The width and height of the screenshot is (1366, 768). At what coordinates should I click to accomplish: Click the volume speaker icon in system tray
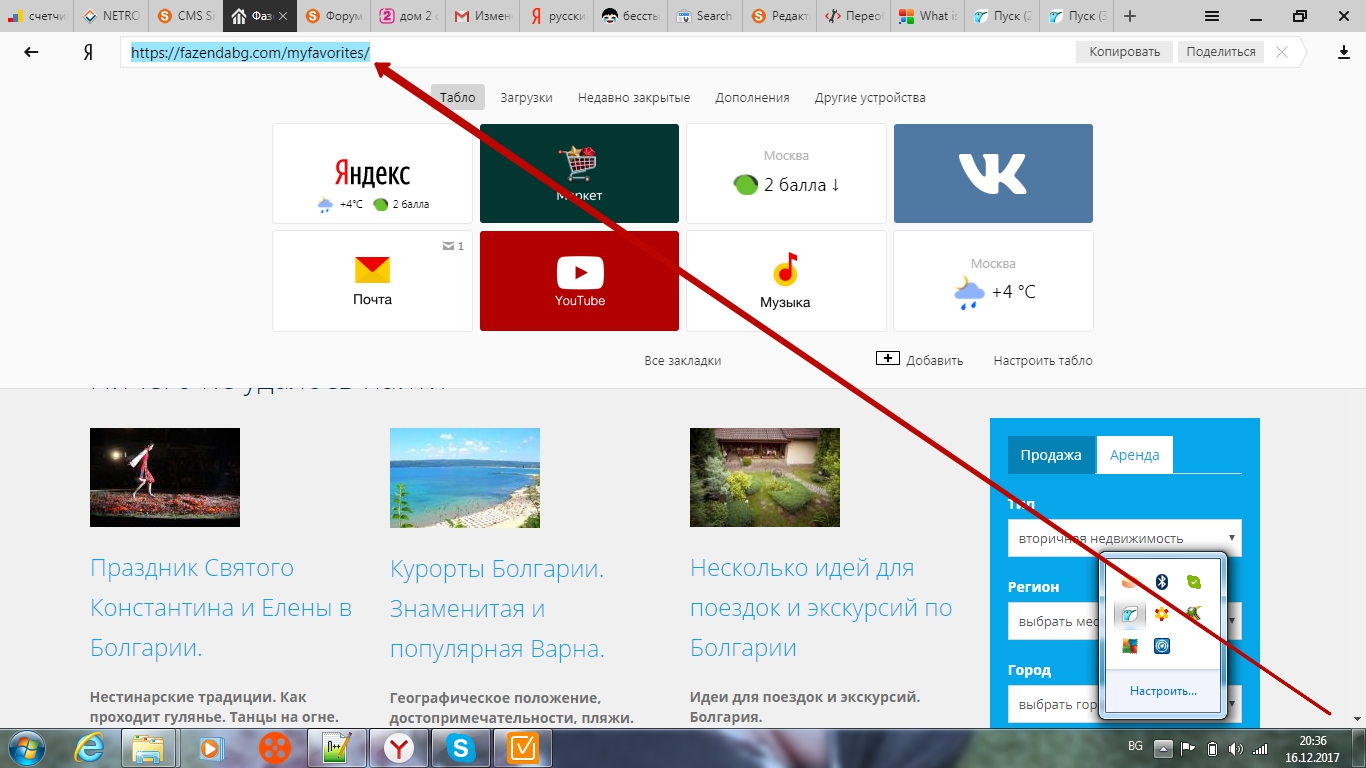1235,748
